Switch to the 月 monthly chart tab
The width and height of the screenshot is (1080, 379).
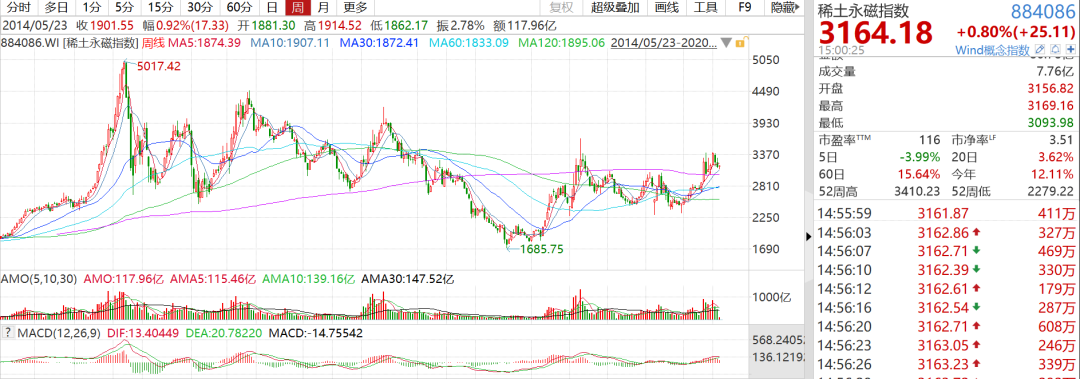coord(323,8)
